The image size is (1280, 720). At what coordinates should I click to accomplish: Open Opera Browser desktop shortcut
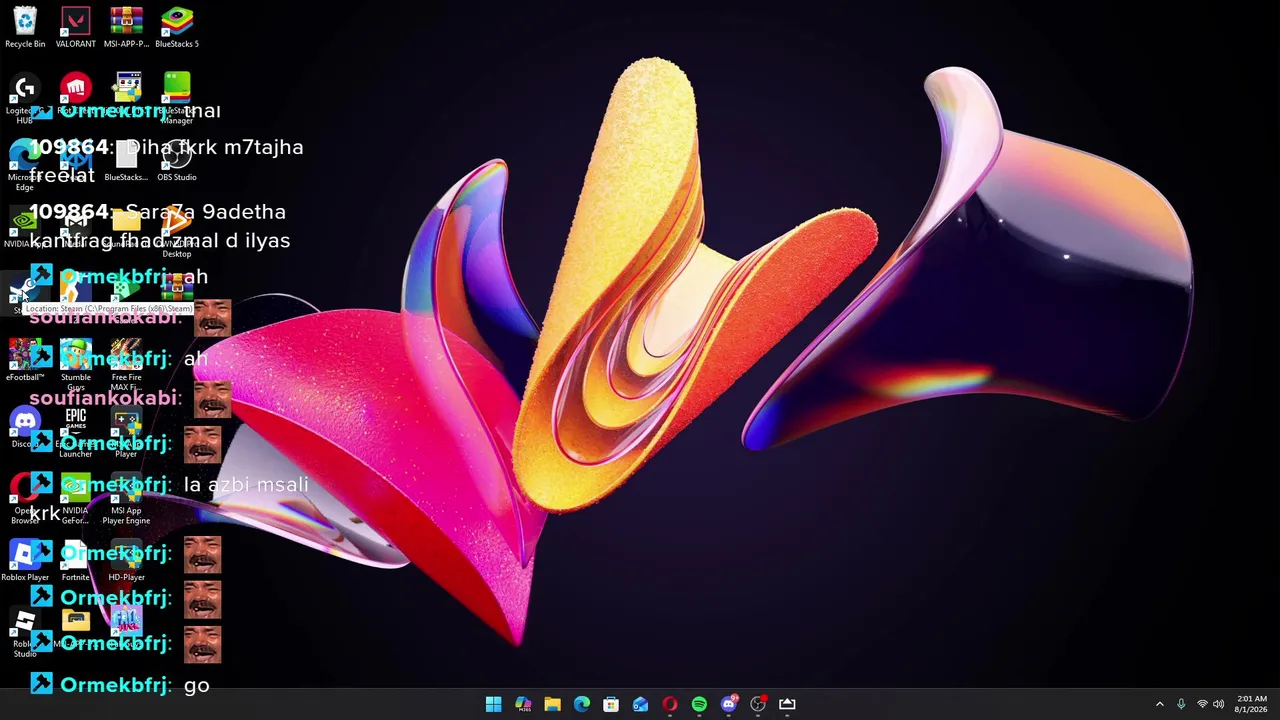pos(25,499)
